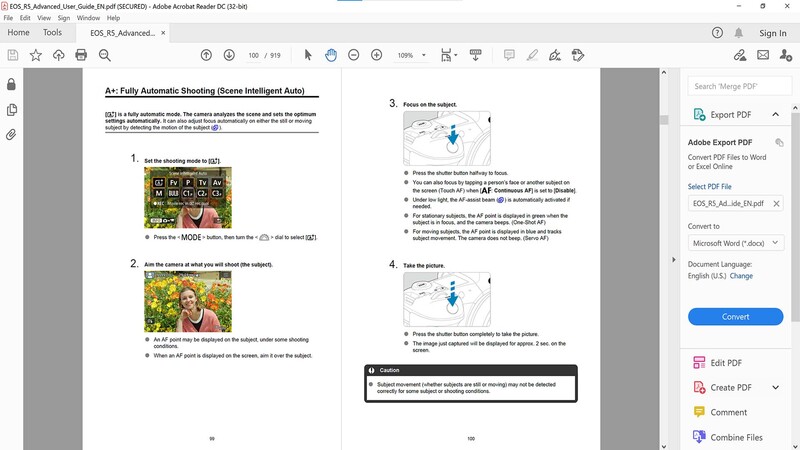800x450 pixels.
Task: Click the shooting mode screen image in step 1
Action: point(188,197)
